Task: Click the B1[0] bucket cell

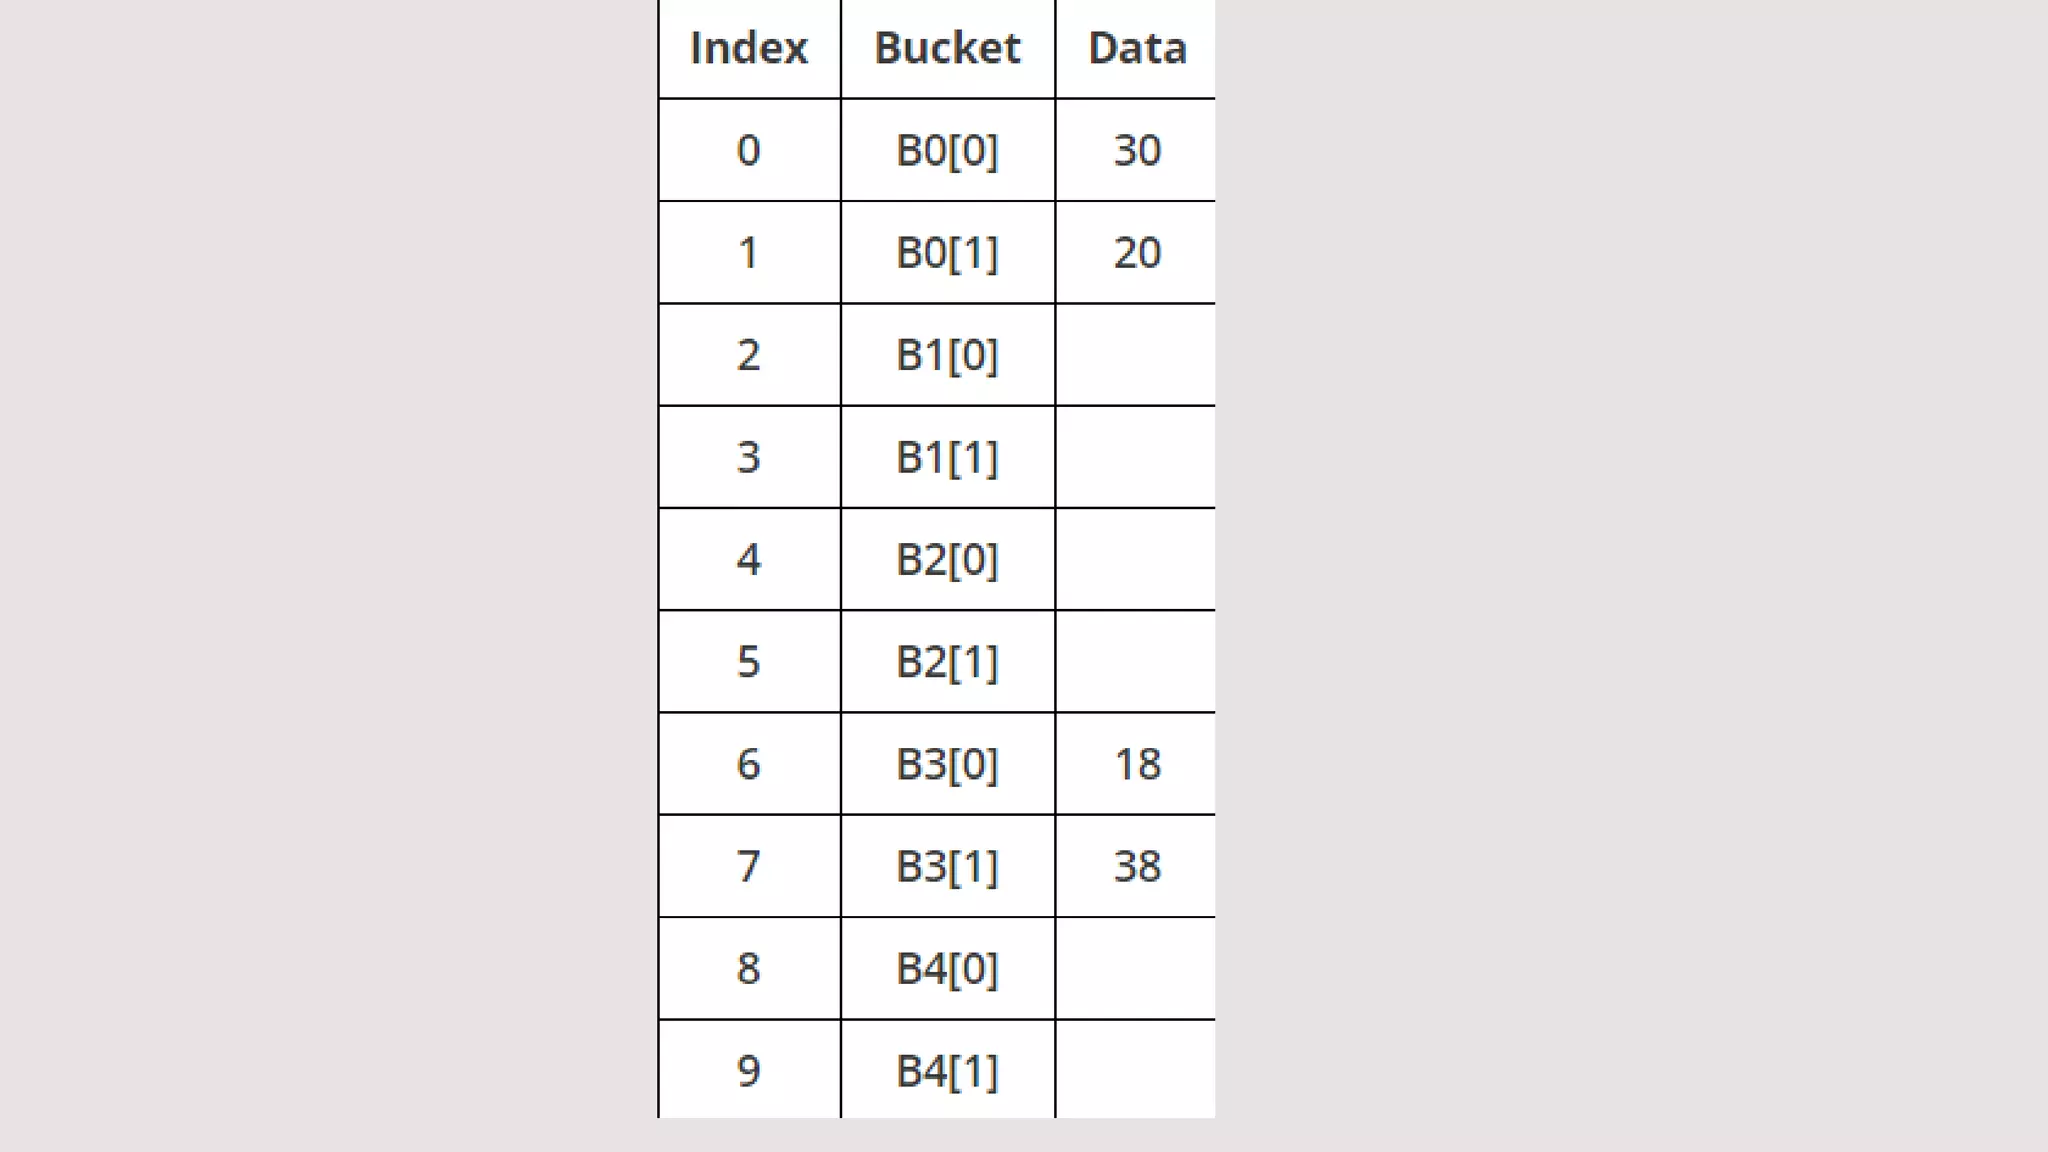Action: pyautogui.click(x=947, y=355)
